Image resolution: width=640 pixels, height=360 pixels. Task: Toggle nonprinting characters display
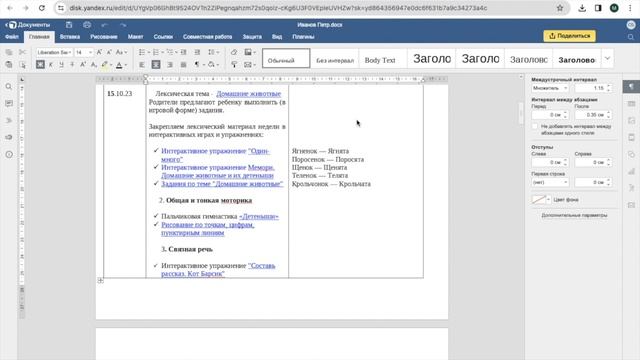(x=197, y=64)
